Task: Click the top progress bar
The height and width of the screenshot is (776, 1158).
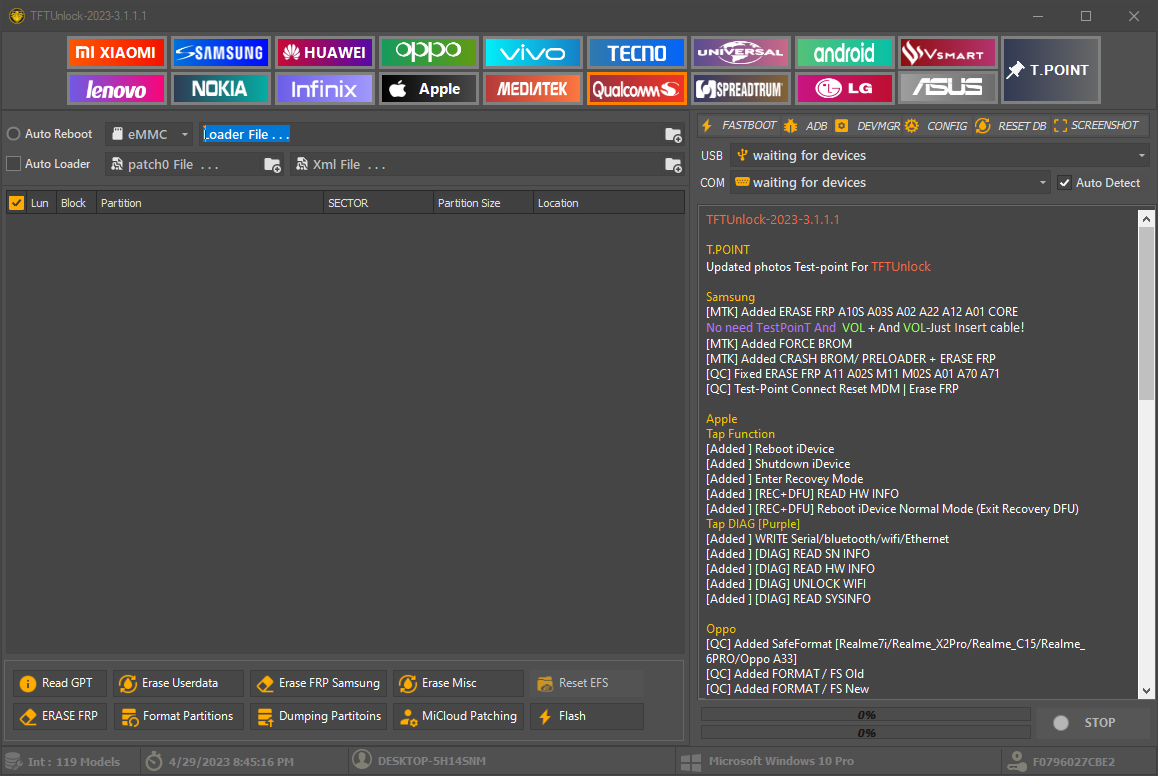Action: (x=866, y=715)
